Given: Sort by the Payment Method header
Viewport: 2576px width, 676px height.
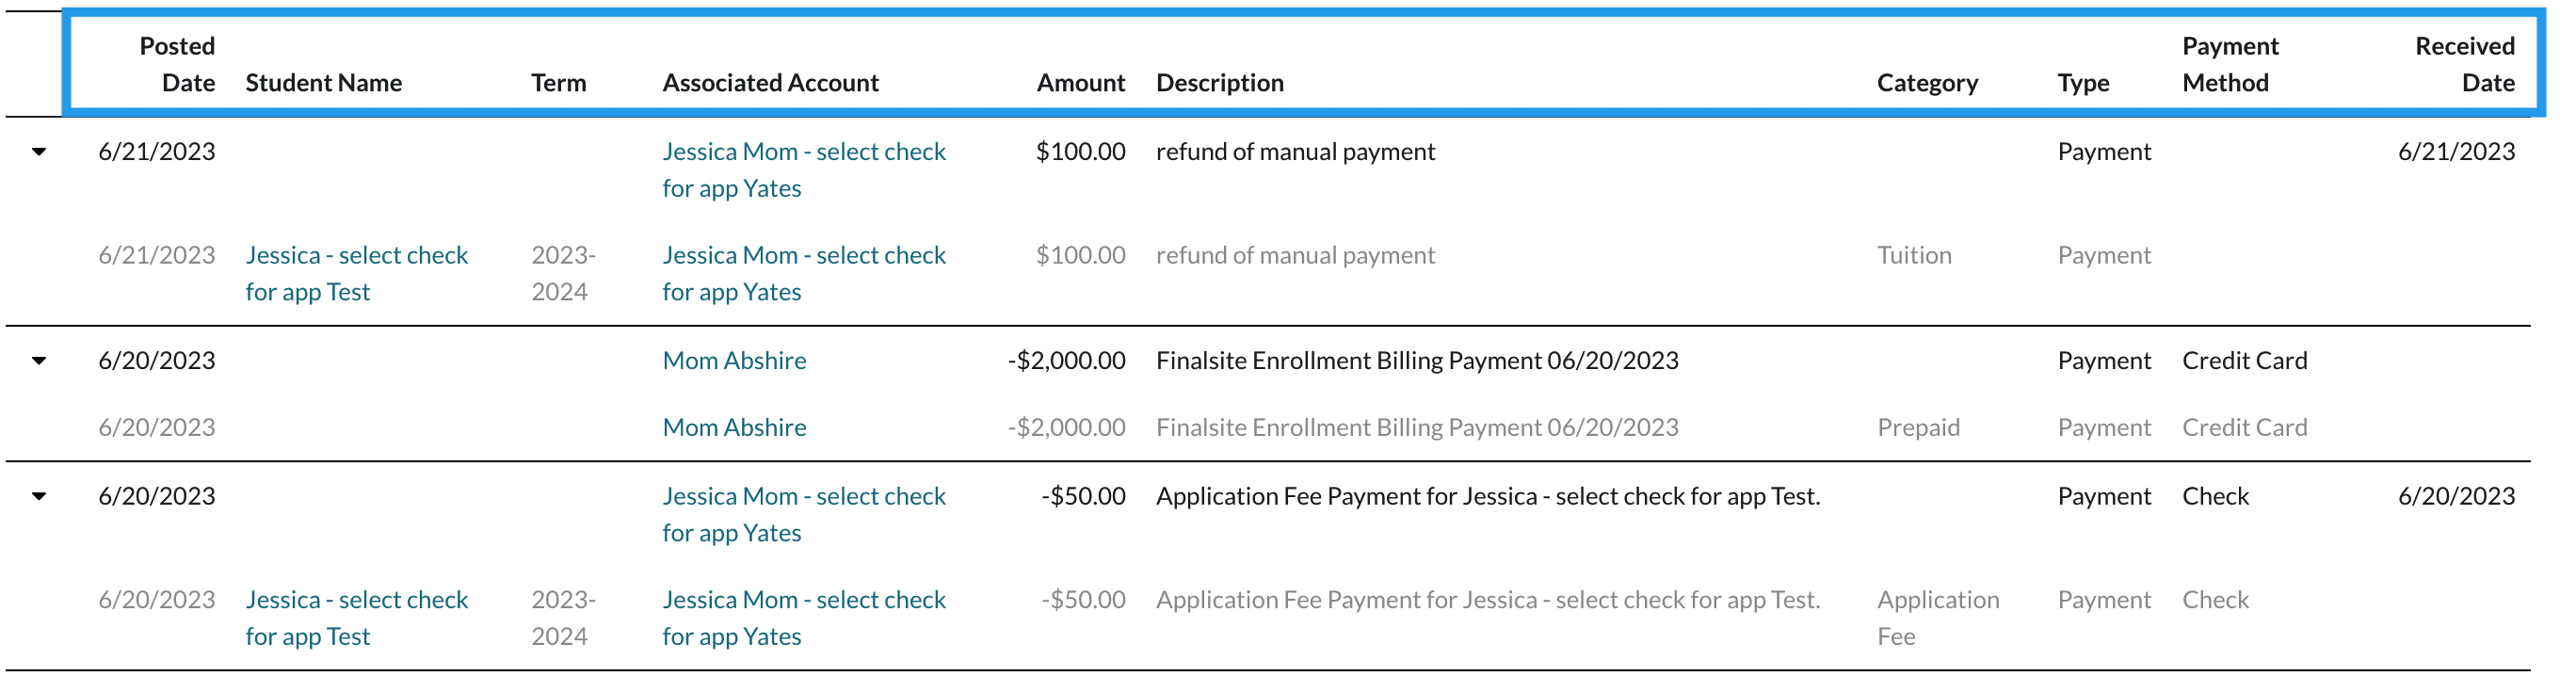Looking at the screenshot, I should pos(2229,64).
